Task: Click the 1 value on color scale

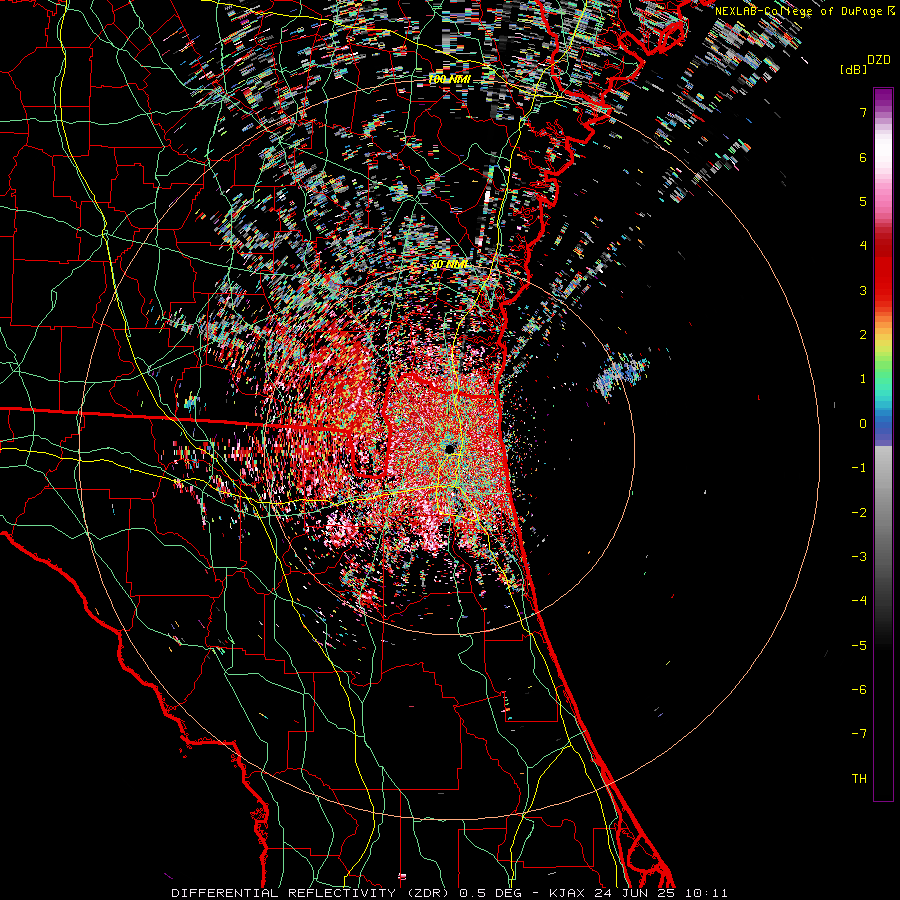Action: pyautogui.click(x=863, y=379)
